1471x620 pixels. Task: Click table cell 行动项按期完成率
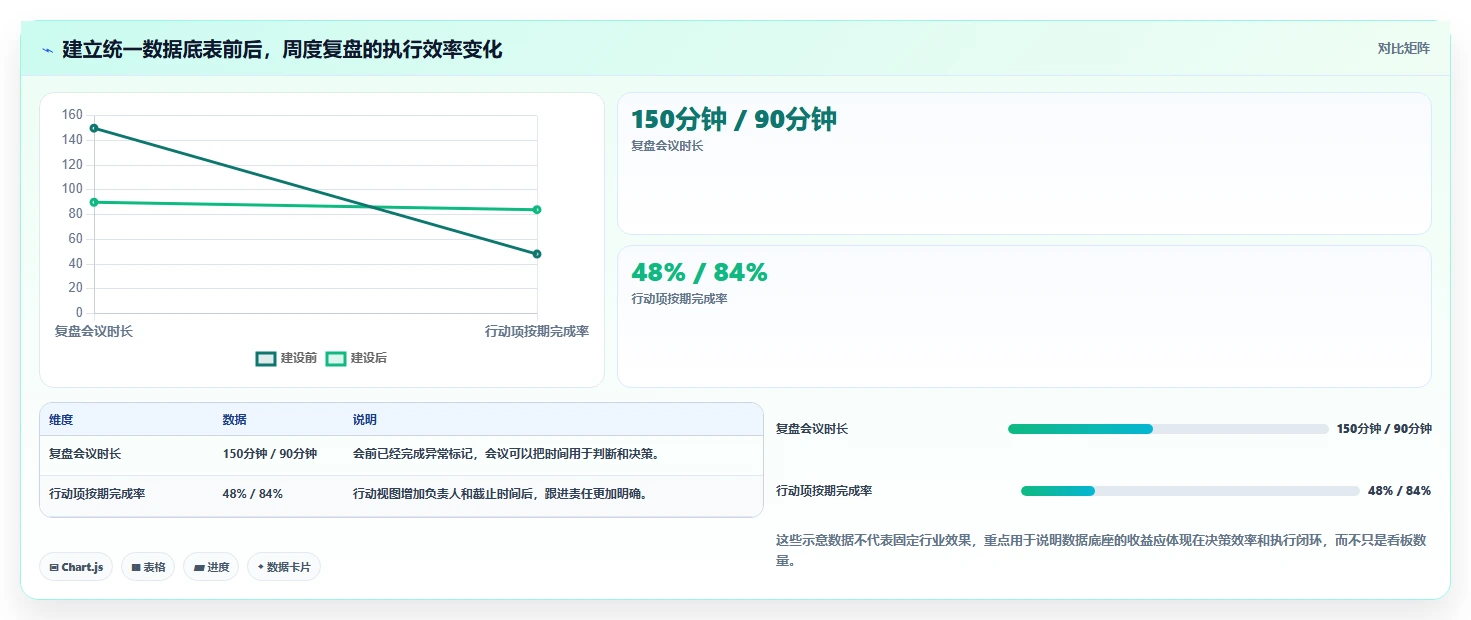pos(97,494)
